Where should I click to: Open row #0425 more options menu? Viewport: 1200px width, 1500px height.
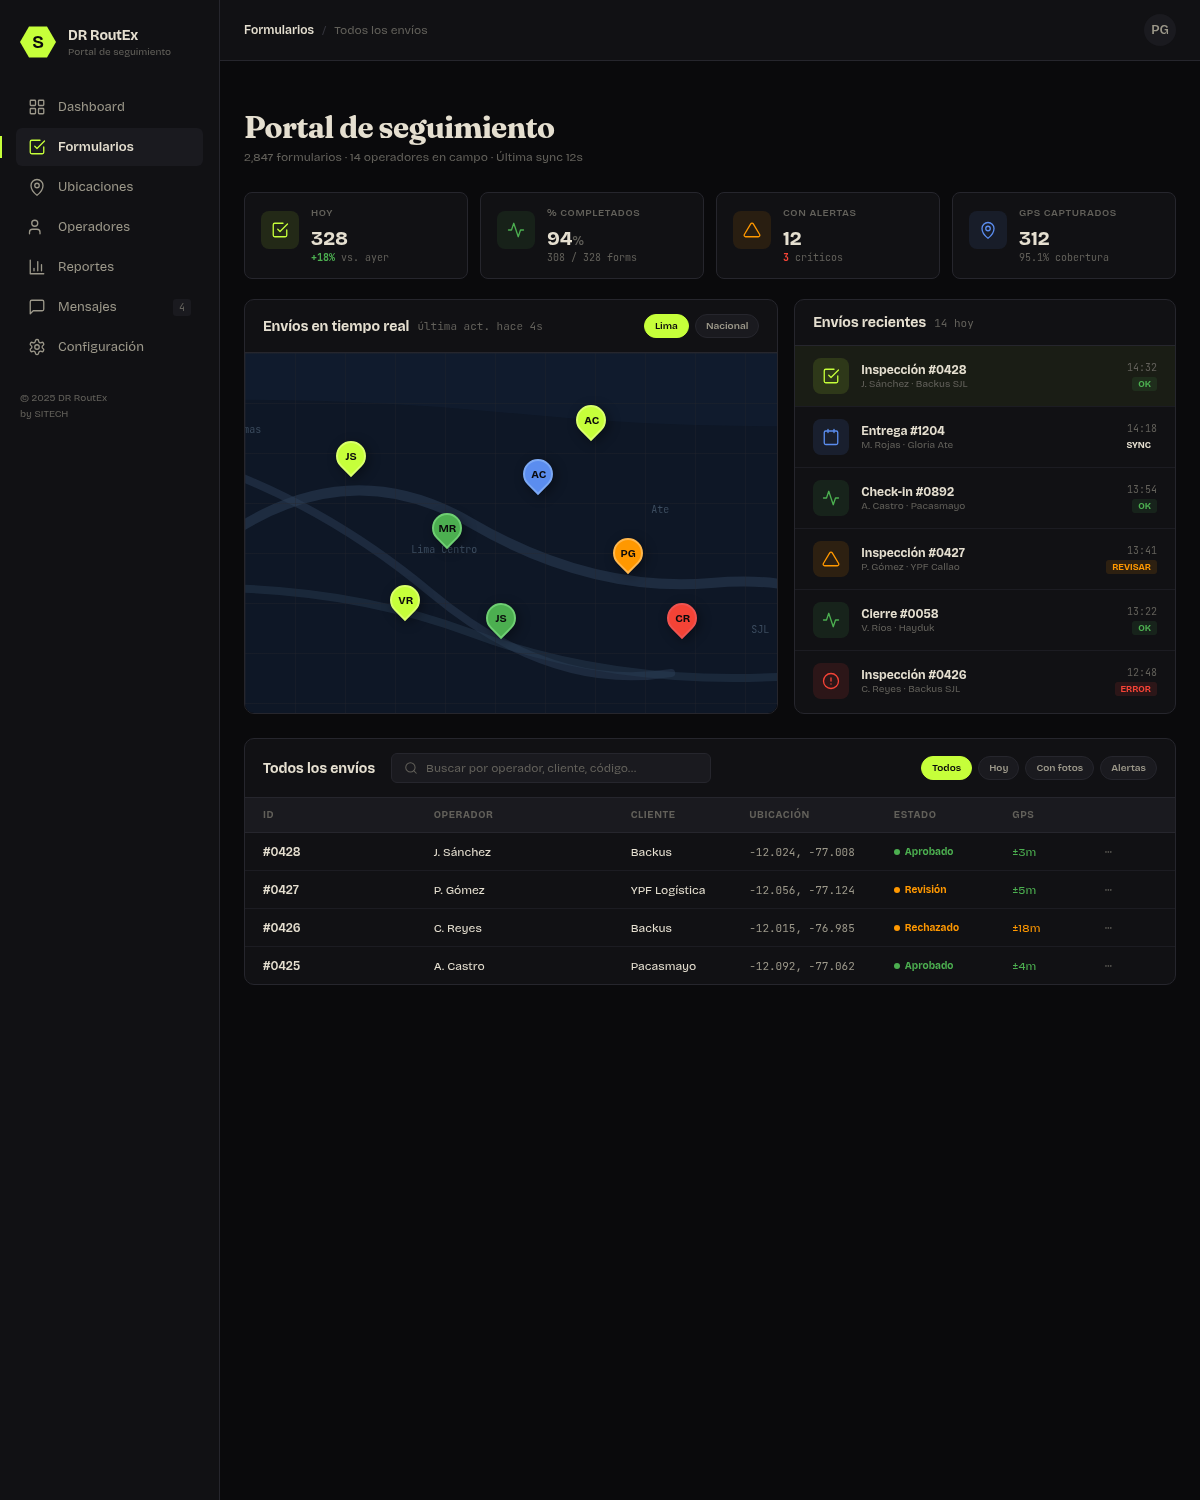coord(1108,966)
